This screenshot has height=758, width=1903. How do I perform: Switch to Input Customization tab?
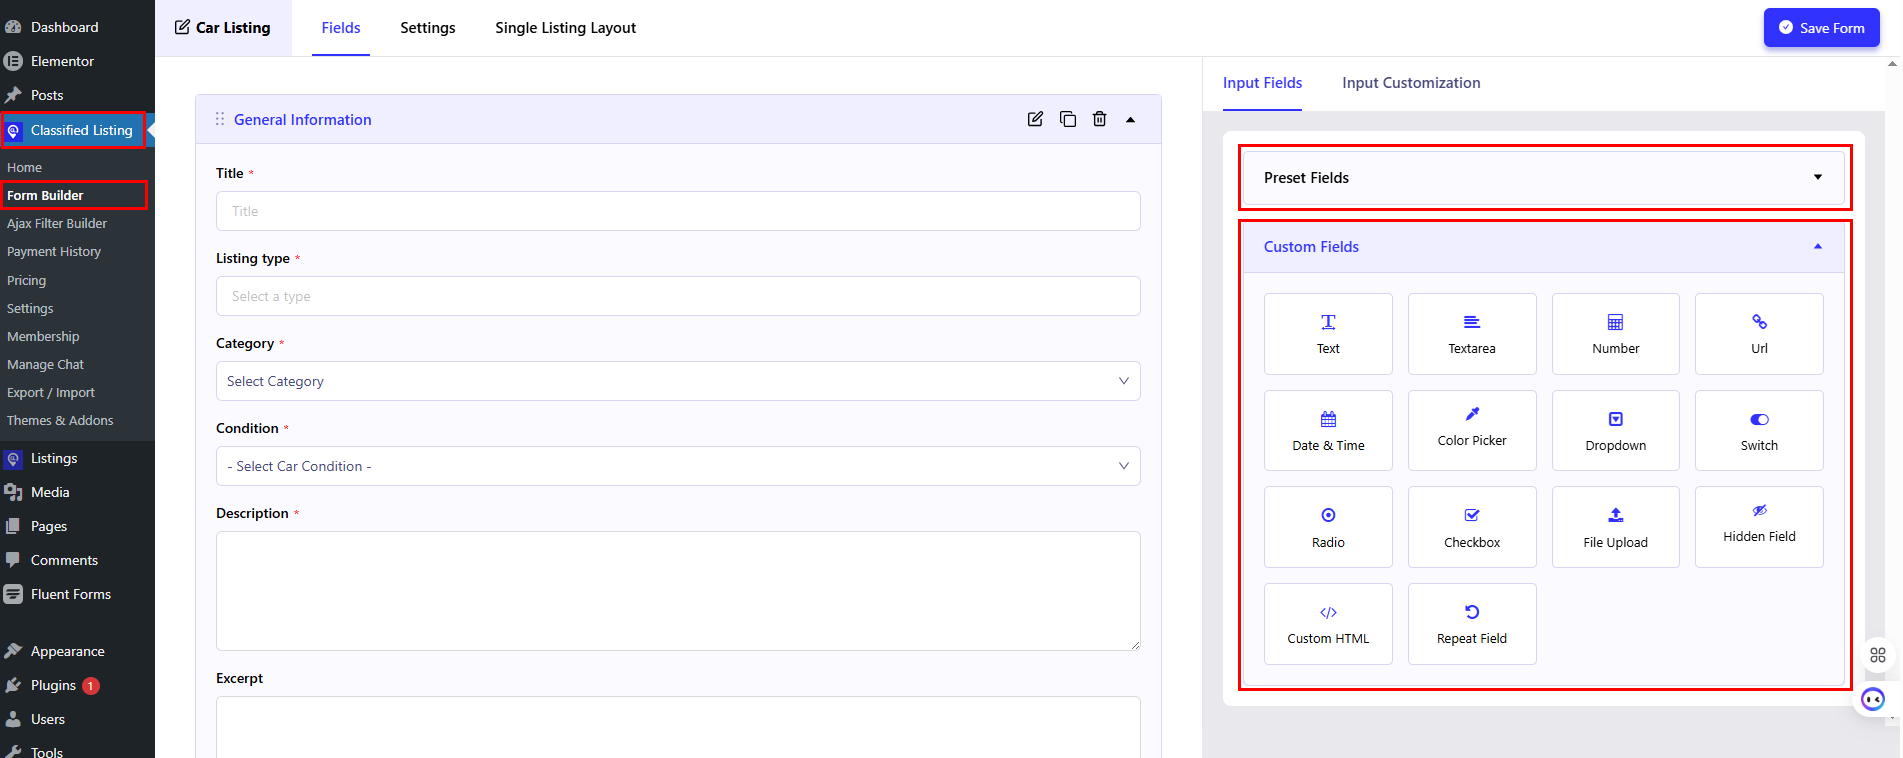click(x=1411, y=83)
